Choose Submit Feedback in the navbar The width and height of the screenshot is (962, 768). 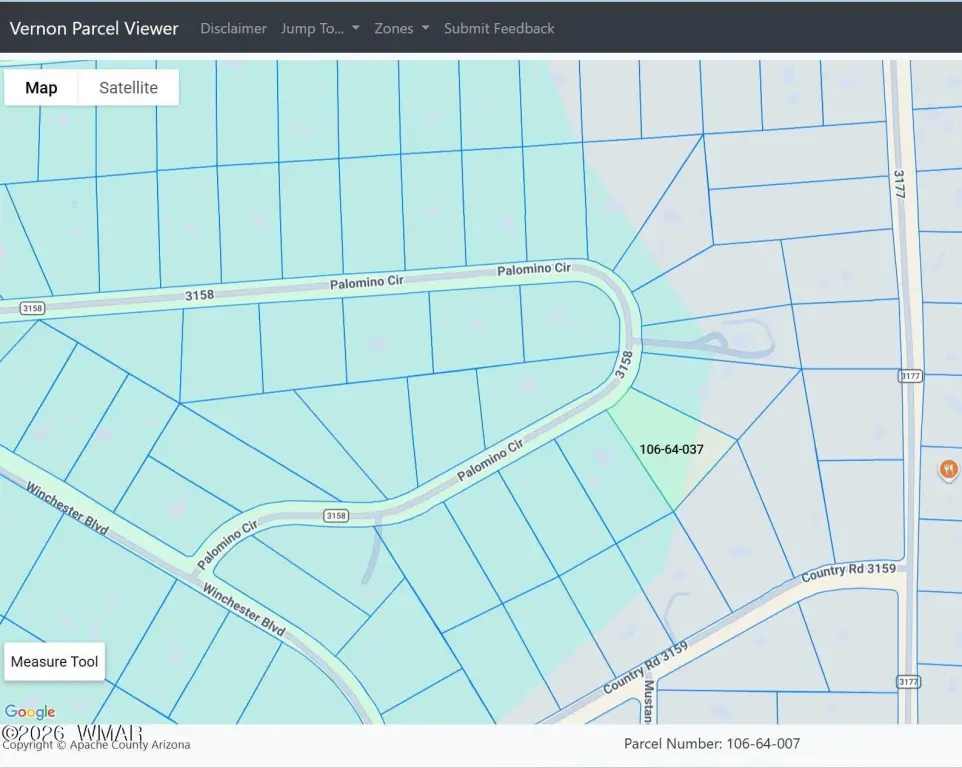(499, 28)
